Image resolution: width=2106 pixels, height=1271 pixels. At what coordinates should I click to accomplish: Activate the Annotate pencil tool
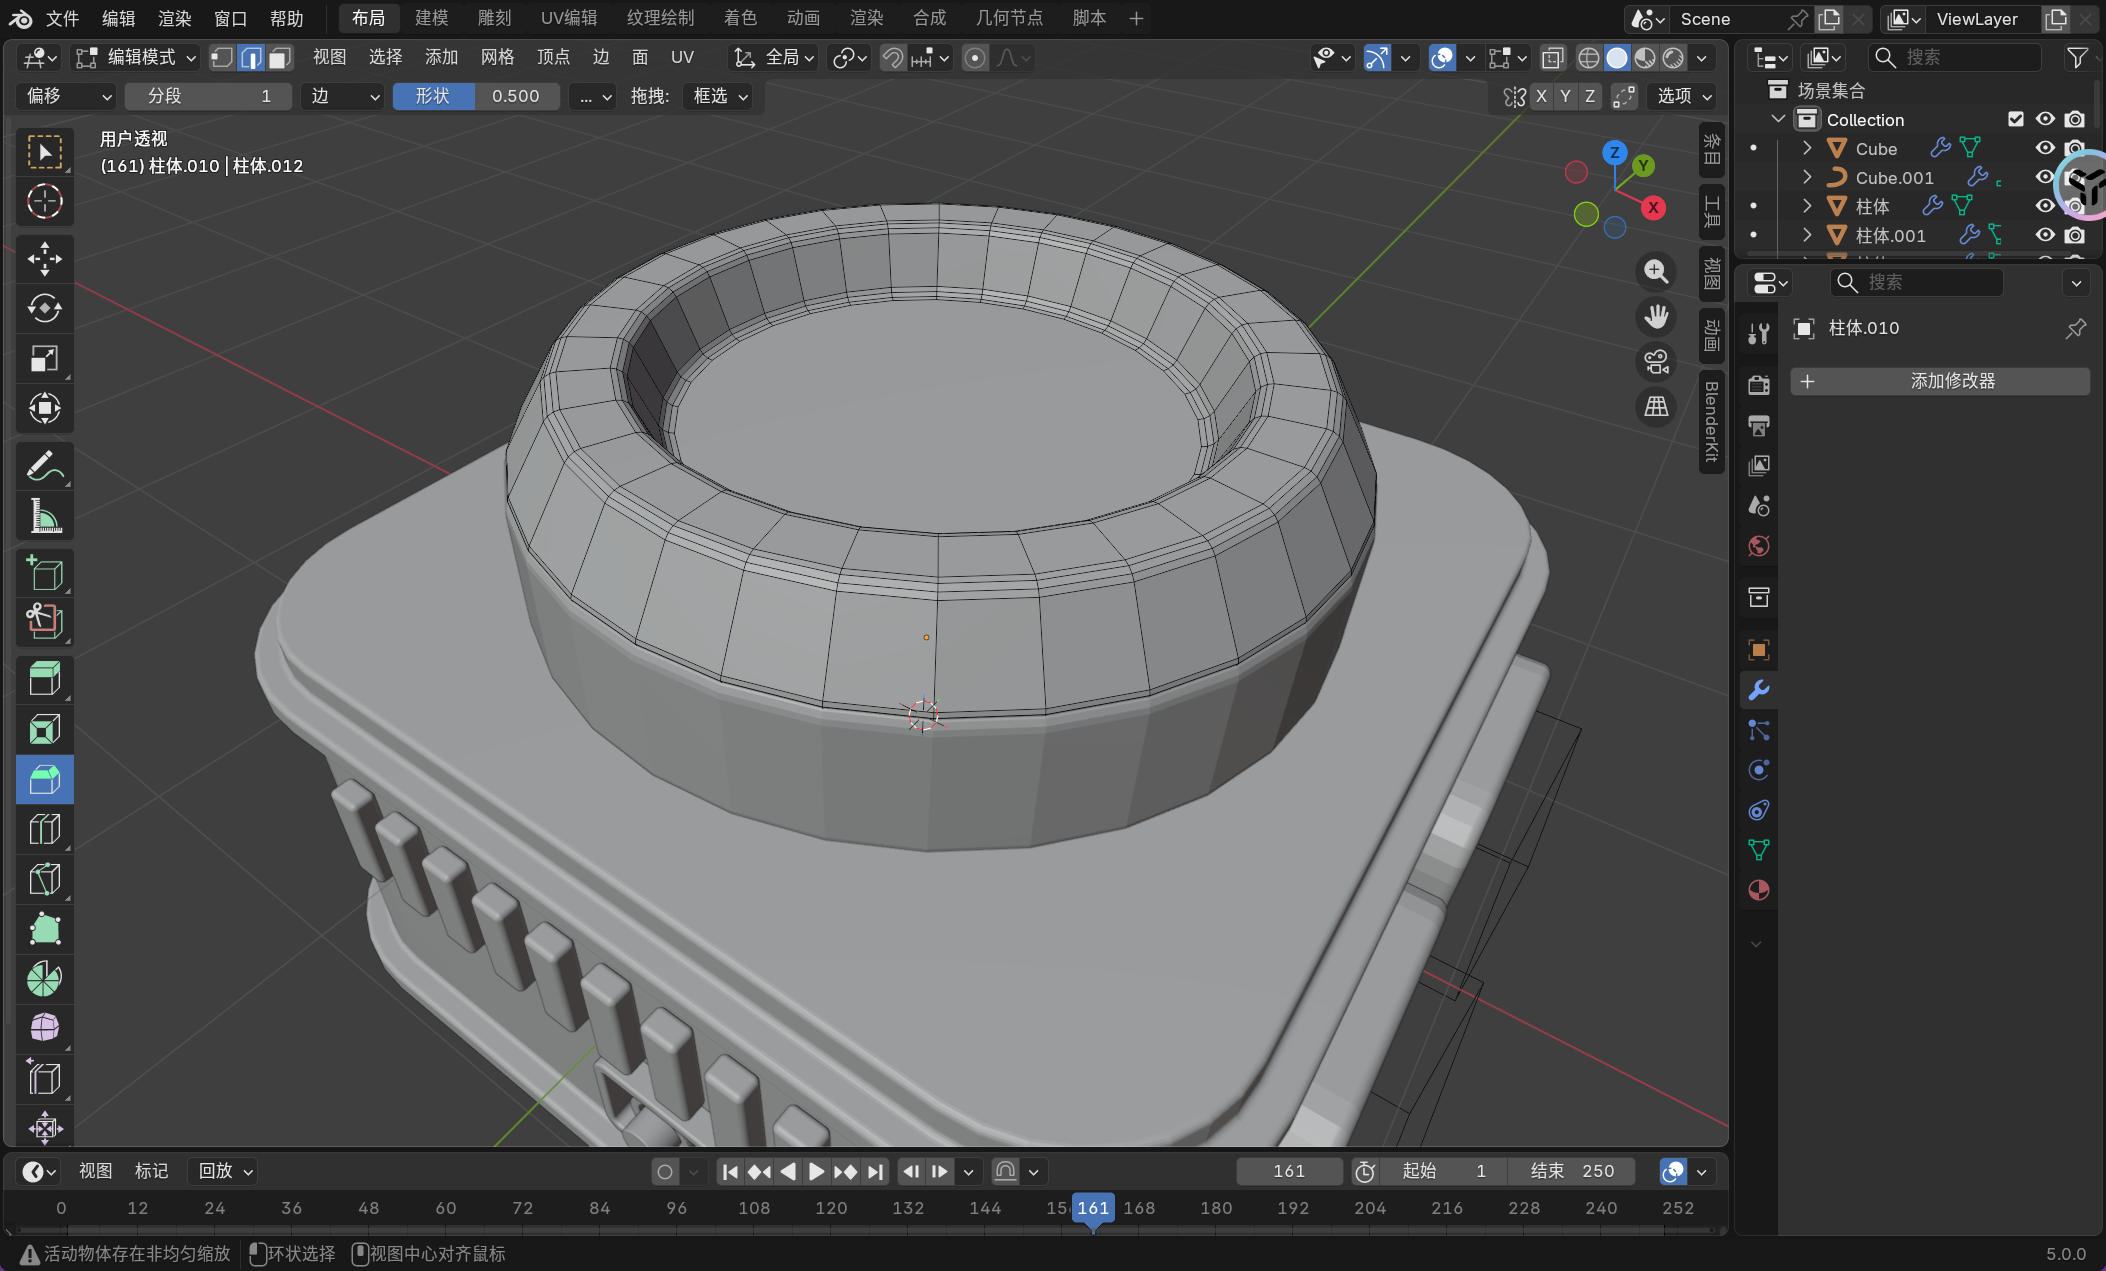coord(44,466)
